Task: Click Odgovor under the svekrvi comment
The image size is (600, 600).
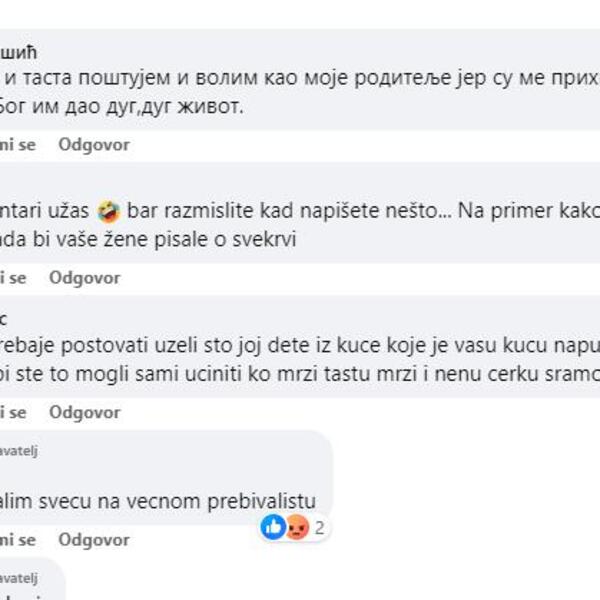Action: click(x=85, y=277)
